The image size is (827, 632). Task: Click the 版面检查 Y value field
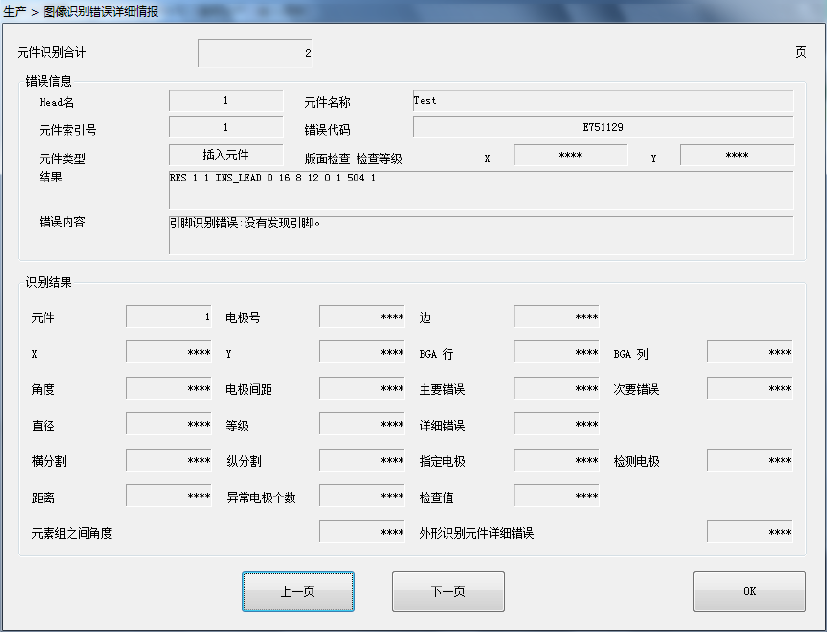point(737,155)
